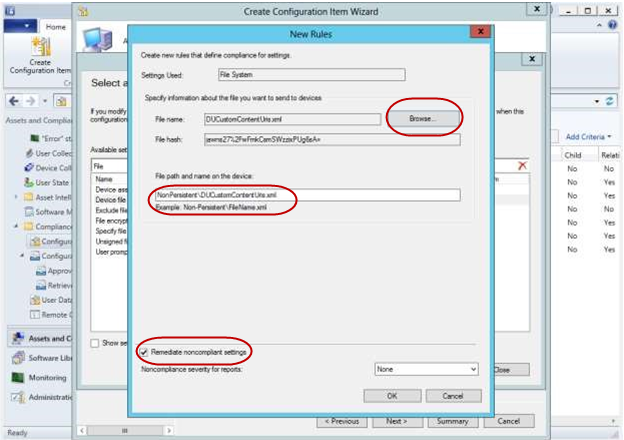Click Previous in the wizard

pyautogui.click(x=342, y=421)
